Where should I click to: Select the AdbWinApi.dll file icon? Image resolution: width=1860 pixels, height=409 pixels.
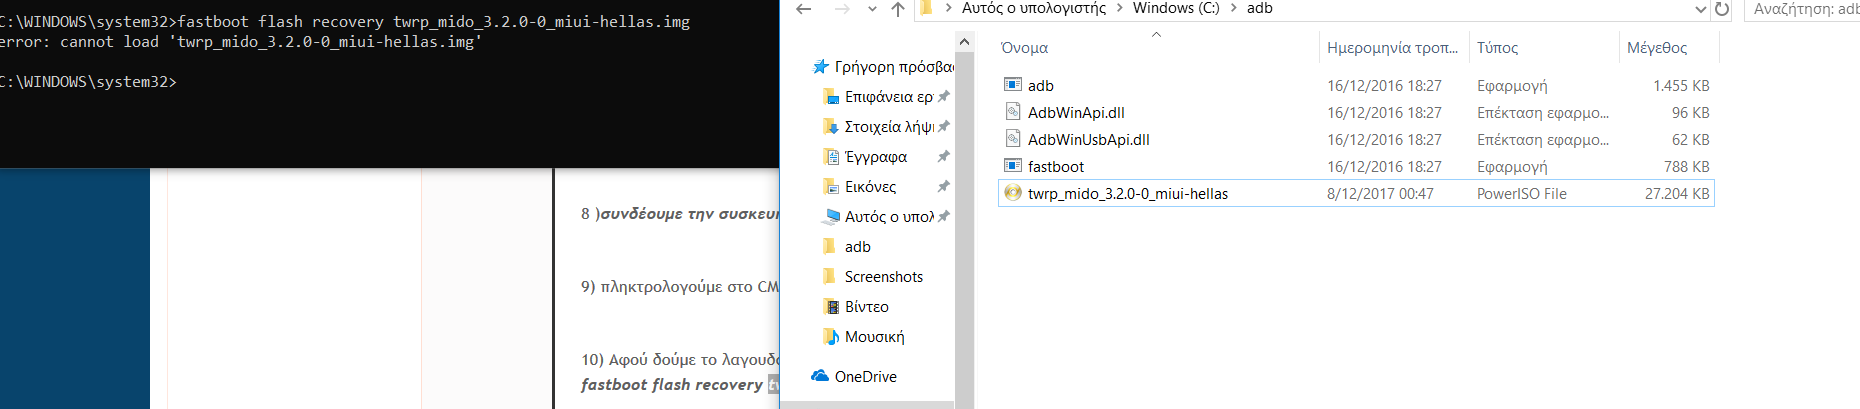pyautogui.click(x=1013, y=112)
